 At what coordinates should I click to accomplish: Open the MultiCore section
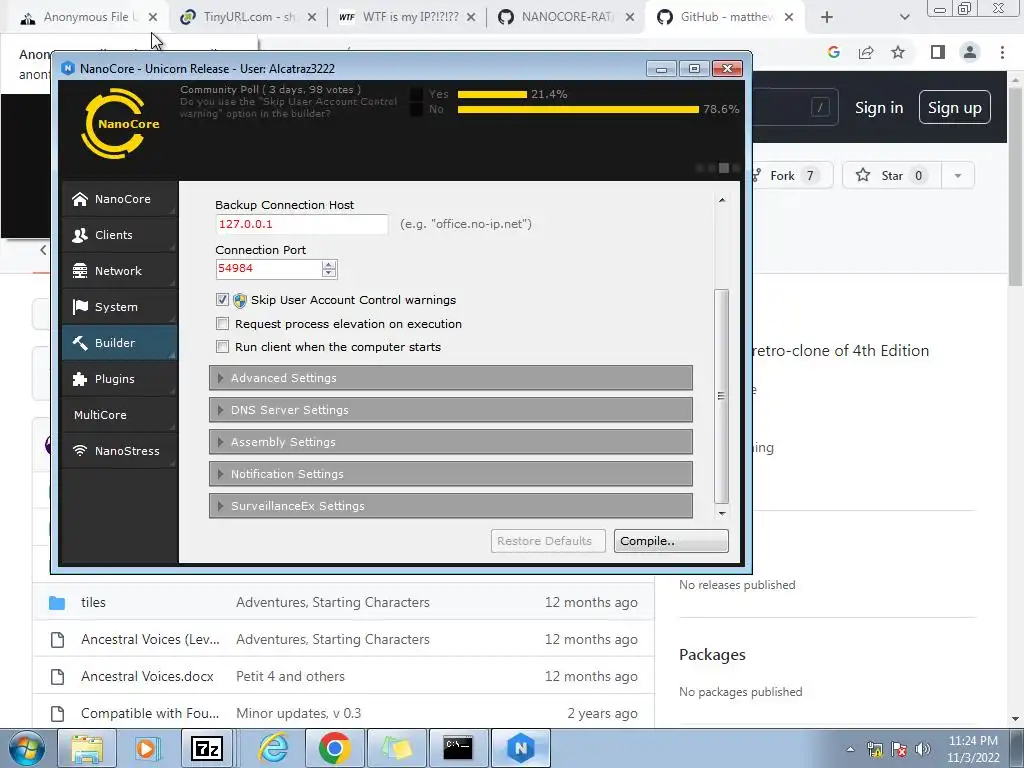coord(120,415)
